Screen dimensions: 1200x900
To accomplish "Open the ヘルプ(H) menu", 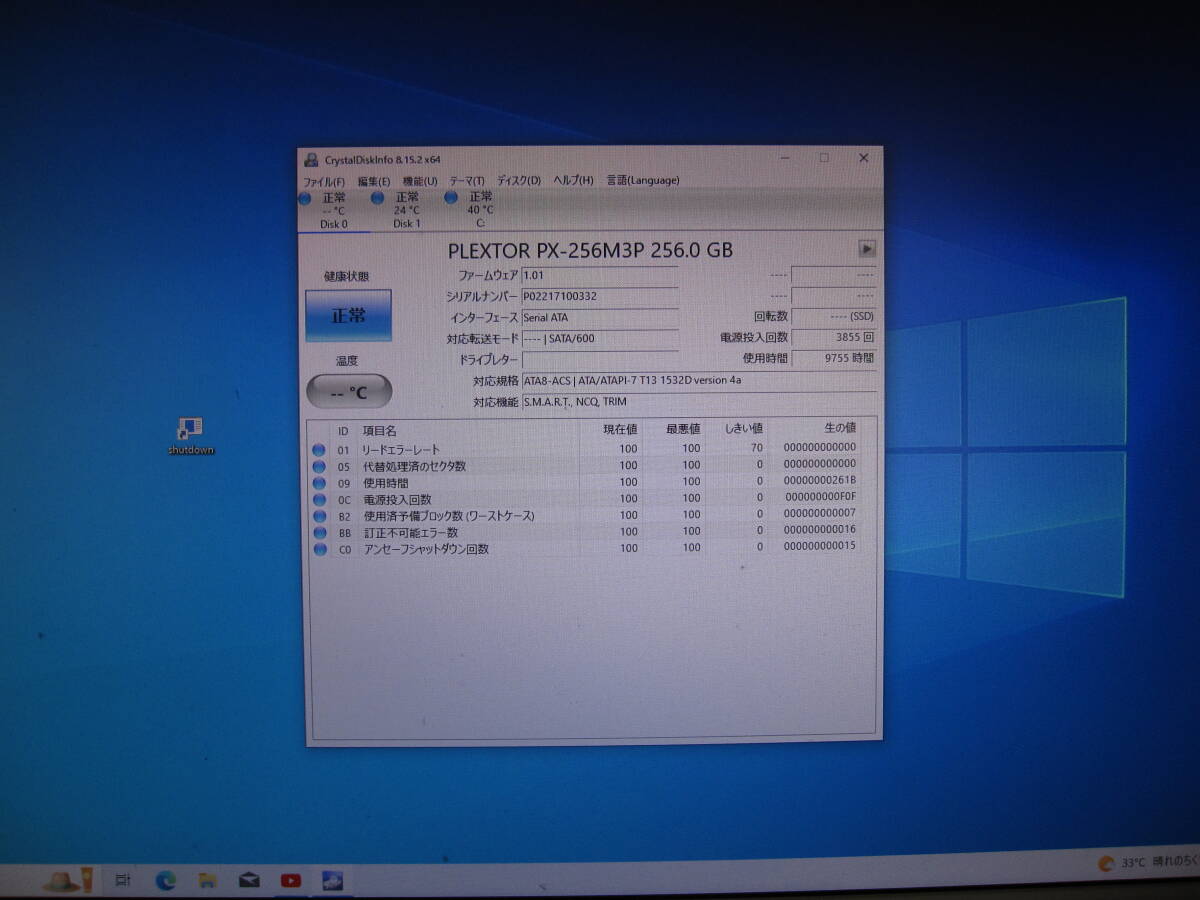I will click(x=573, y=181).
